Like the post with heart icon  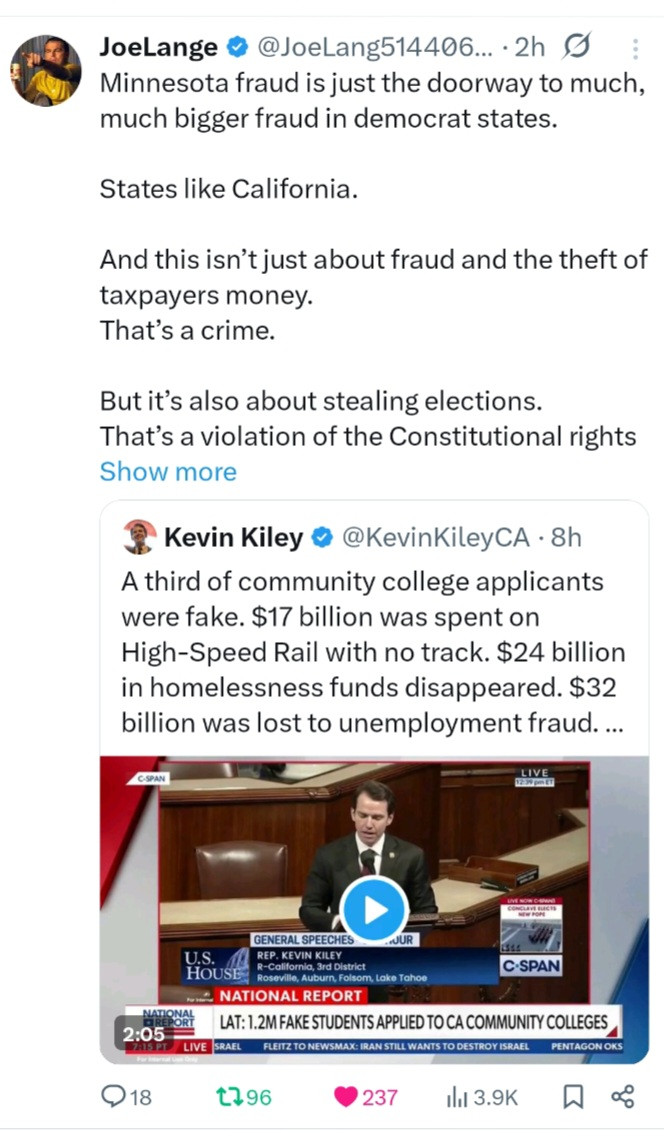pyautogui.click(x=346, y=1097)
